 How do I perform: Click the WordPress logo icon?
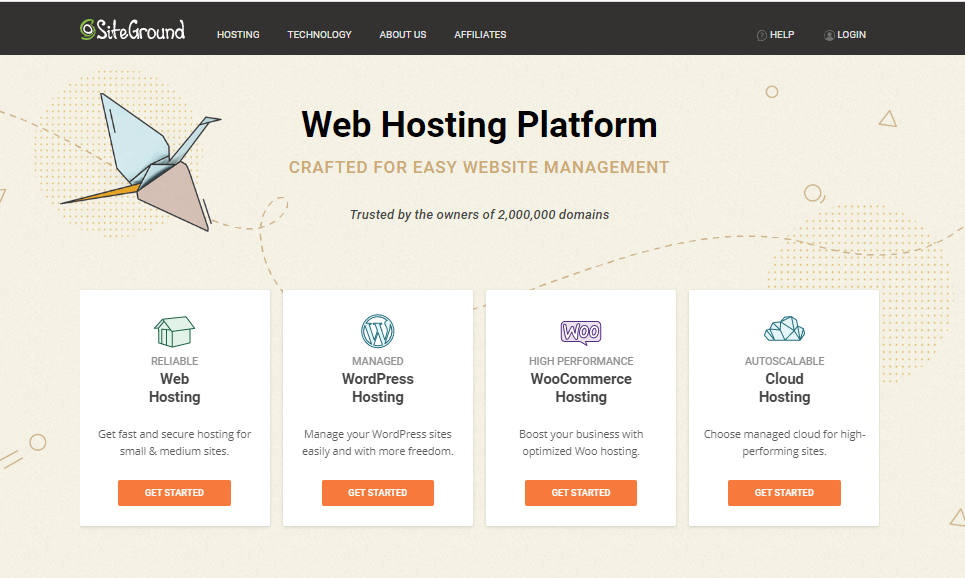[x=378, y=331]
